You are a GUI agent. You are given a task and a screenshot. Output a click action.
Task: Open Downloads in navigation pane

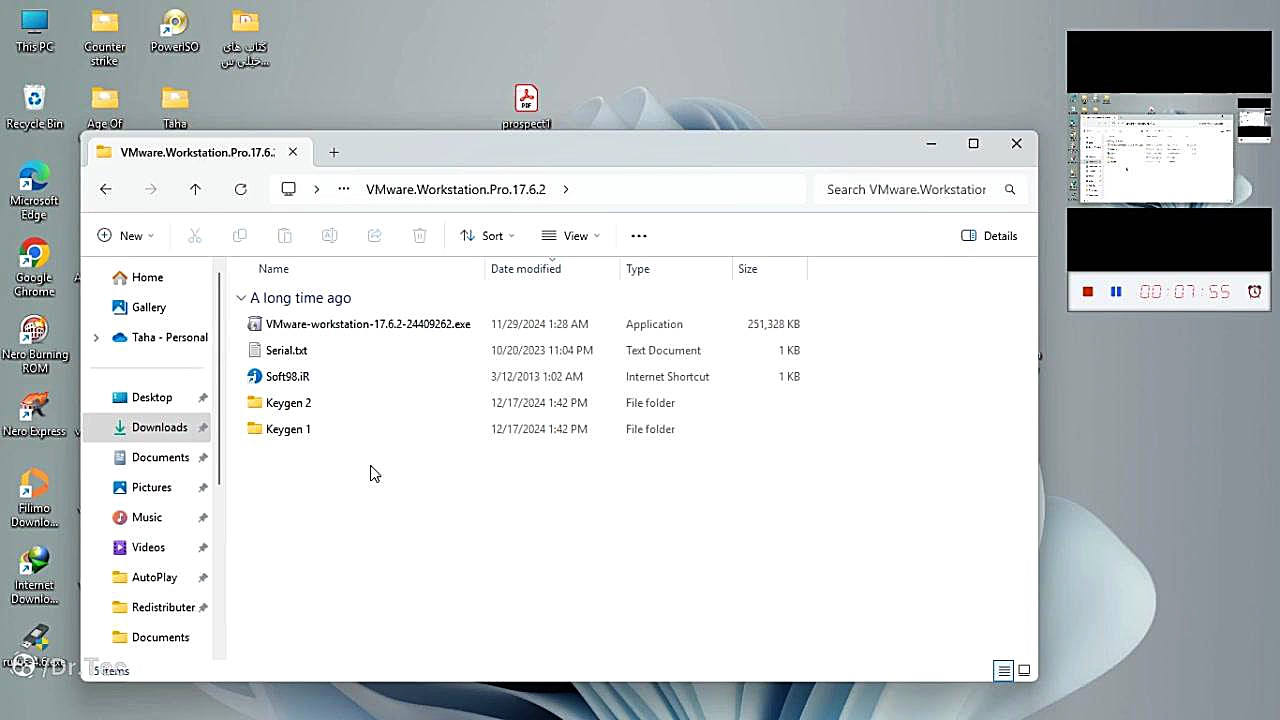pyautogui.click(x=147, y=428)
